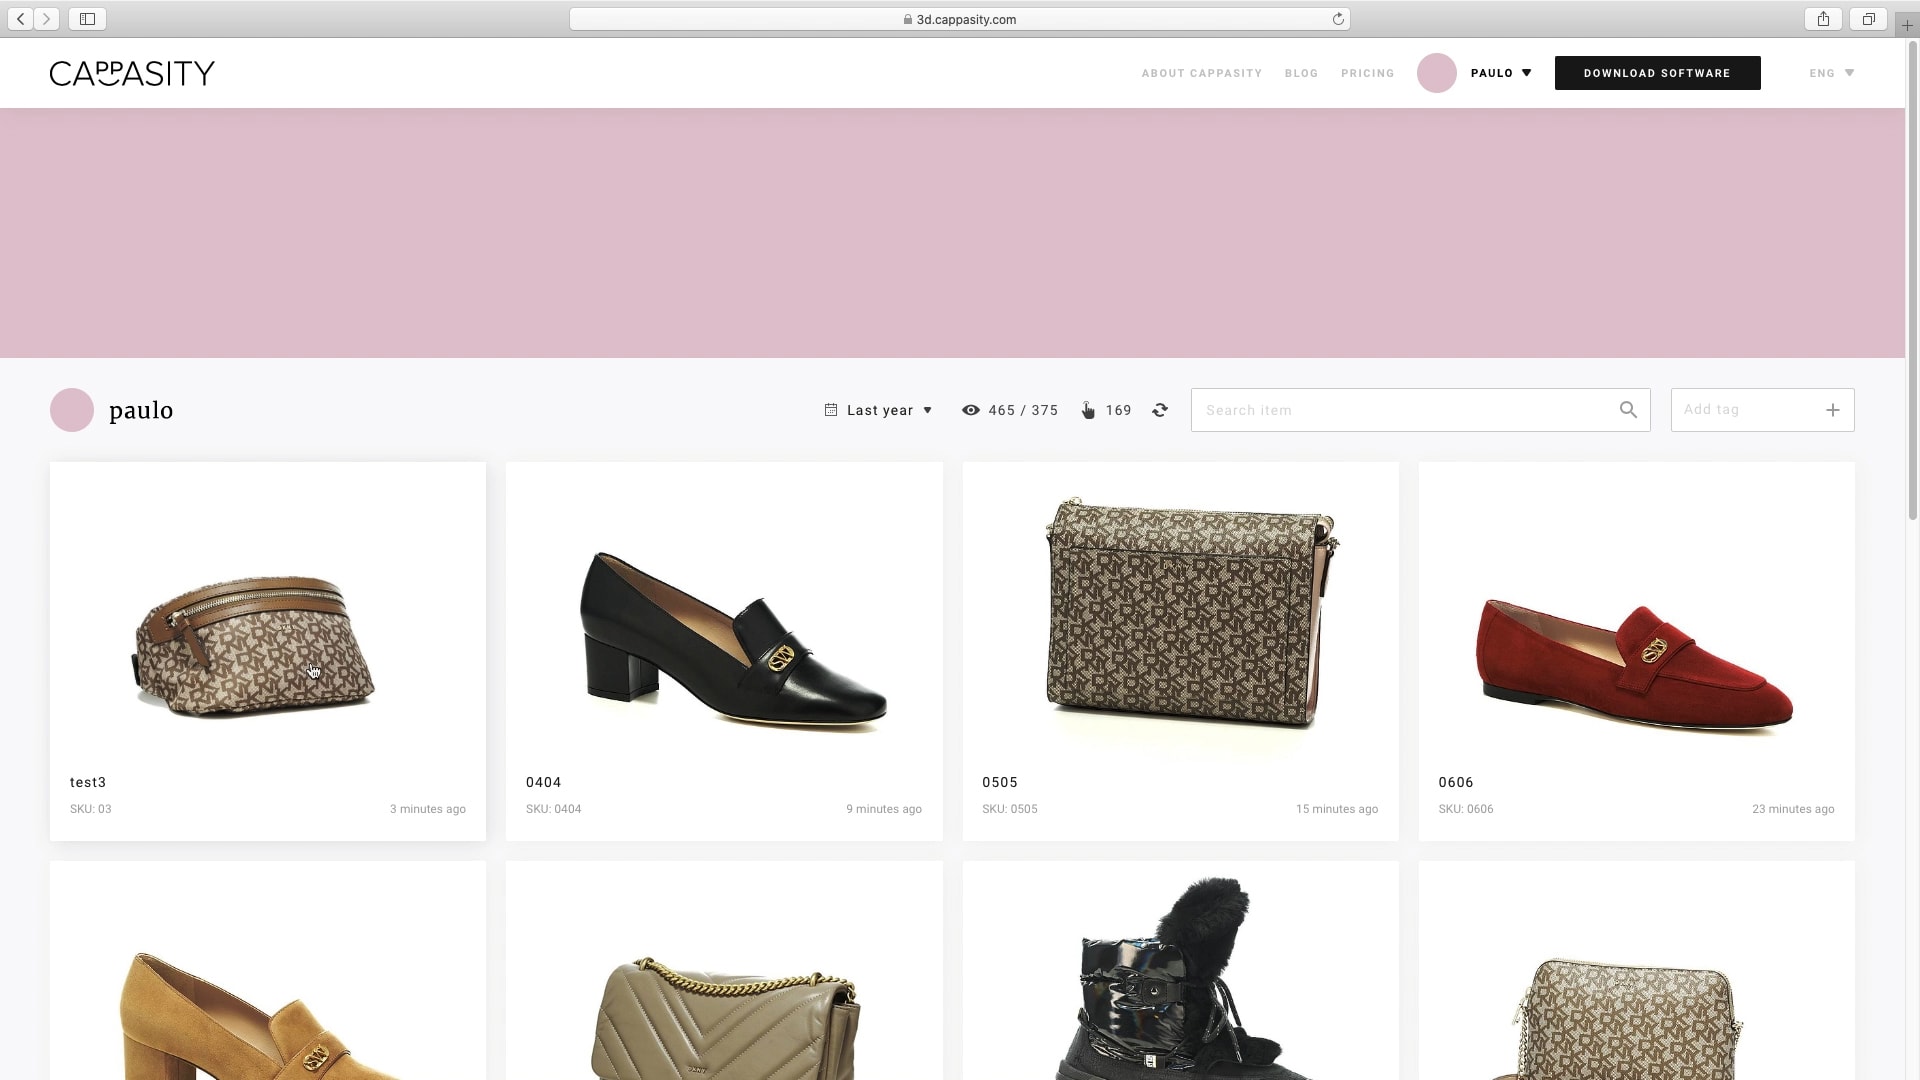Click the Safari address bar

(x=959, y=19)
